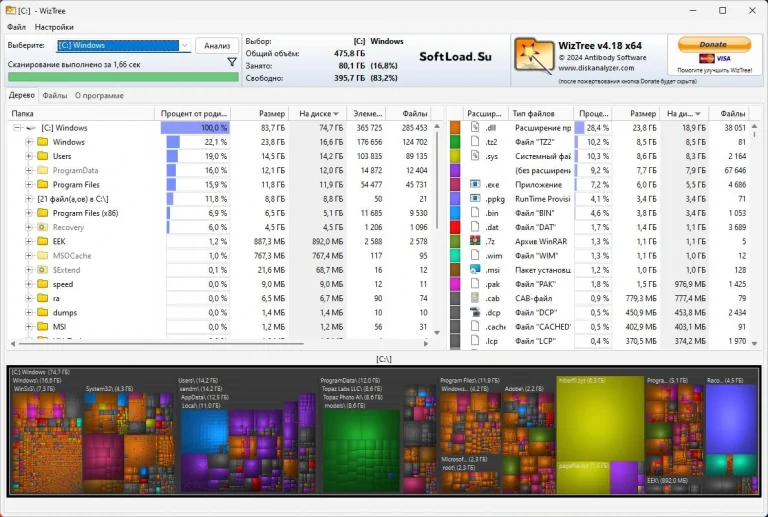Screen dimensions: 768x517
Task: Click the speed folder icon
Action: tap(43, 284)
